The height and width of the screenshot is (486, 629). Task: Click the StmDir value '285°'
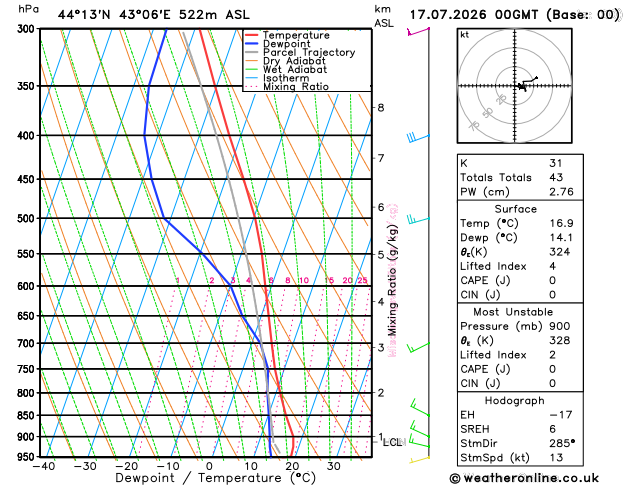pyautogui.click(x=562, y=443)
